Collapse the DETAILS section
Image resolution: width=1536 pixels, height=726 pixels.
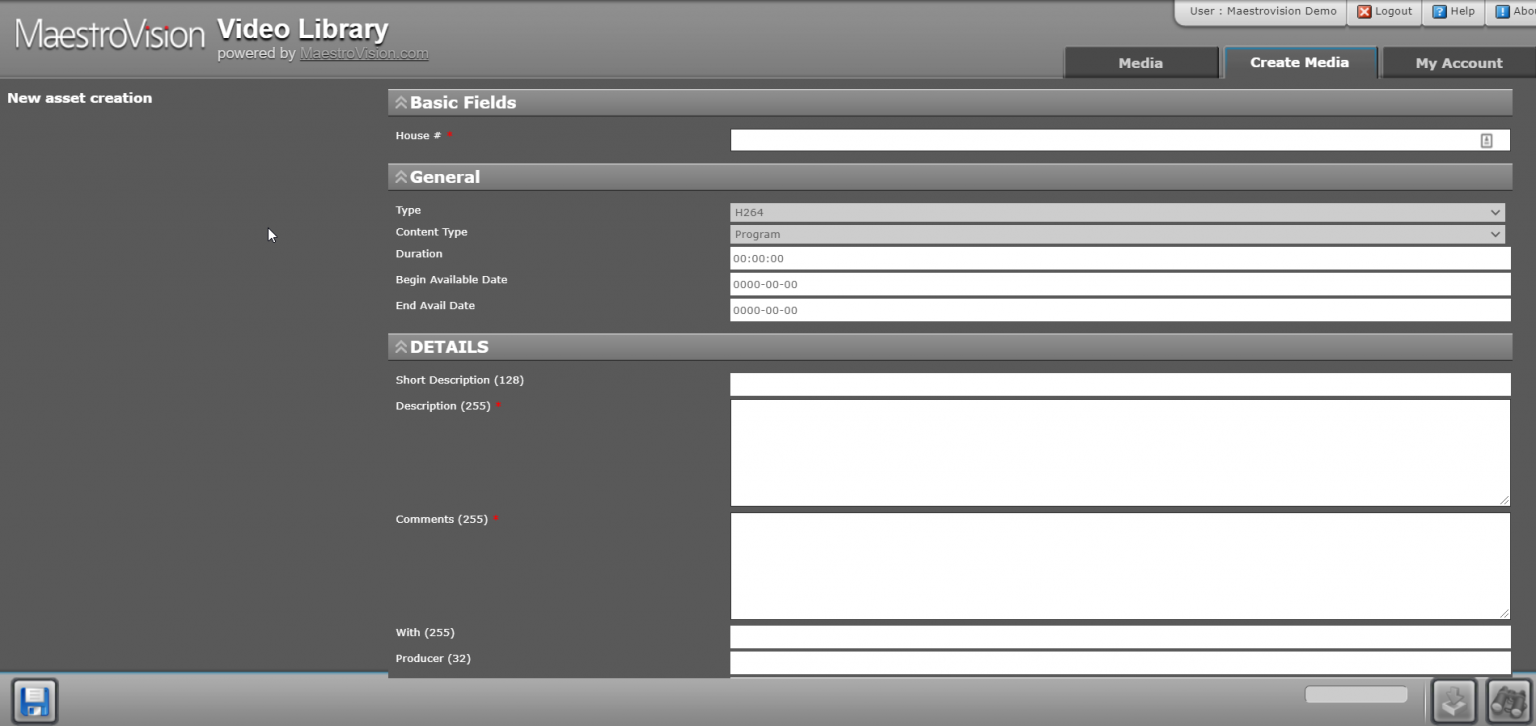(x=400, y=346)
